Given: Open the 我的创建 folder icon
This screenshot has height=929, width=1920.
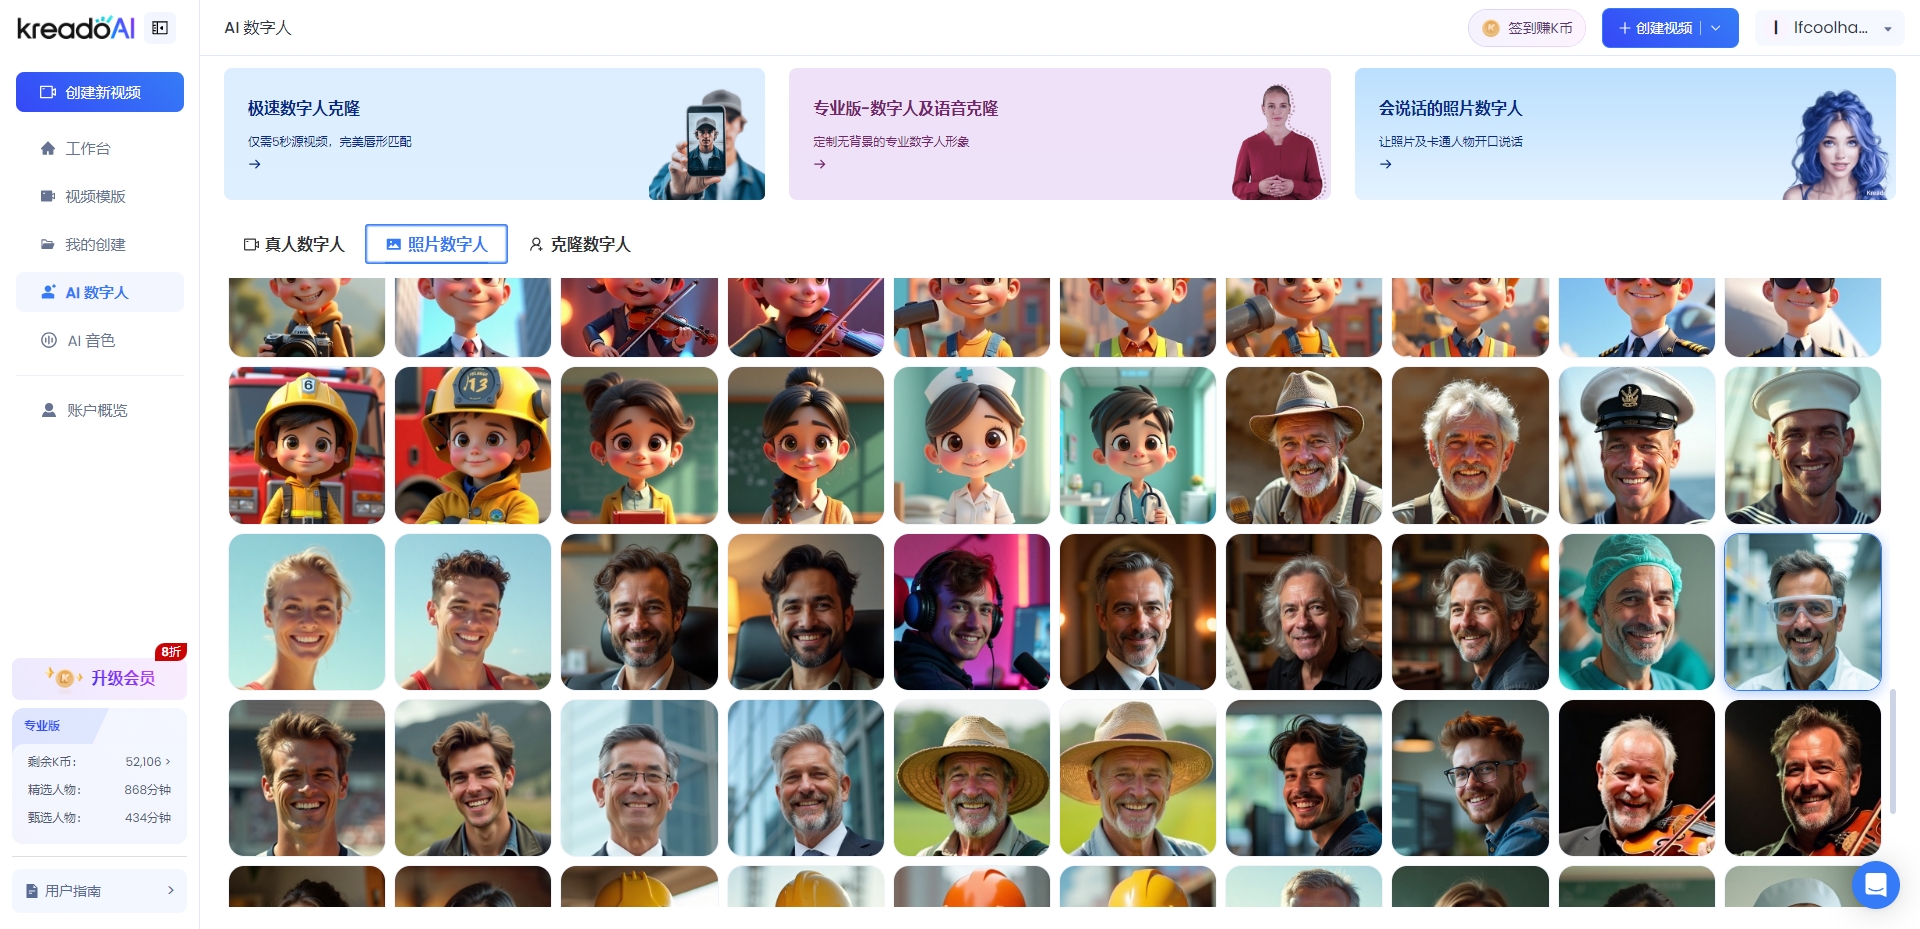Looking at the screenshot, I should pyautogui.click(x=48, y=244).
